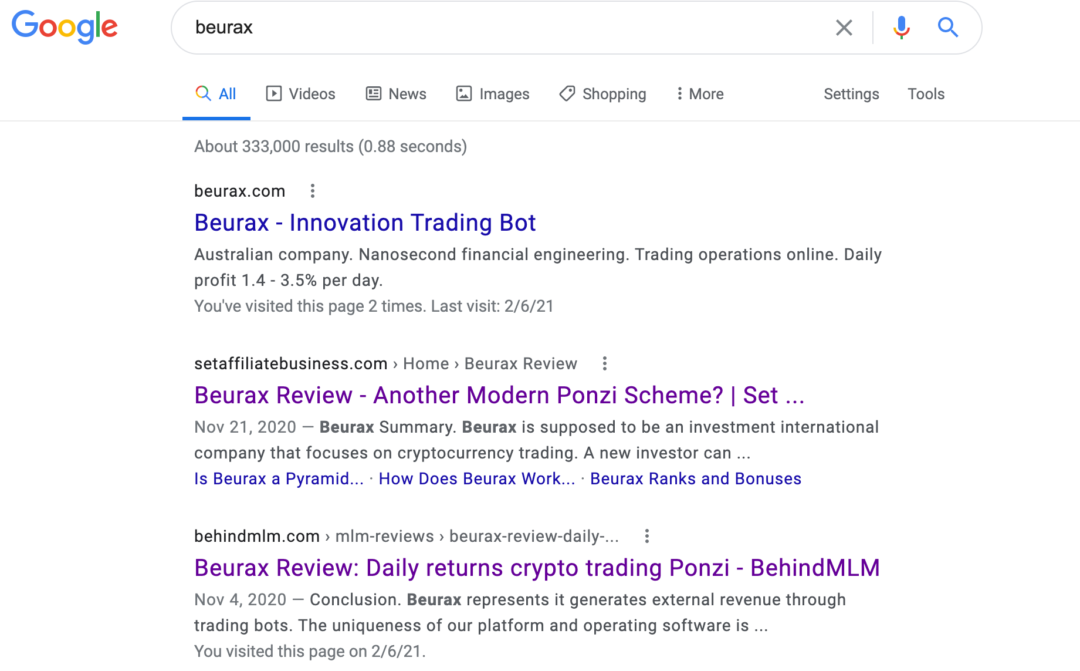Open the three-dot menu for setaffiliatebusiness.com result
This screenshot has height=671, width=1080.
pos(605,363)
